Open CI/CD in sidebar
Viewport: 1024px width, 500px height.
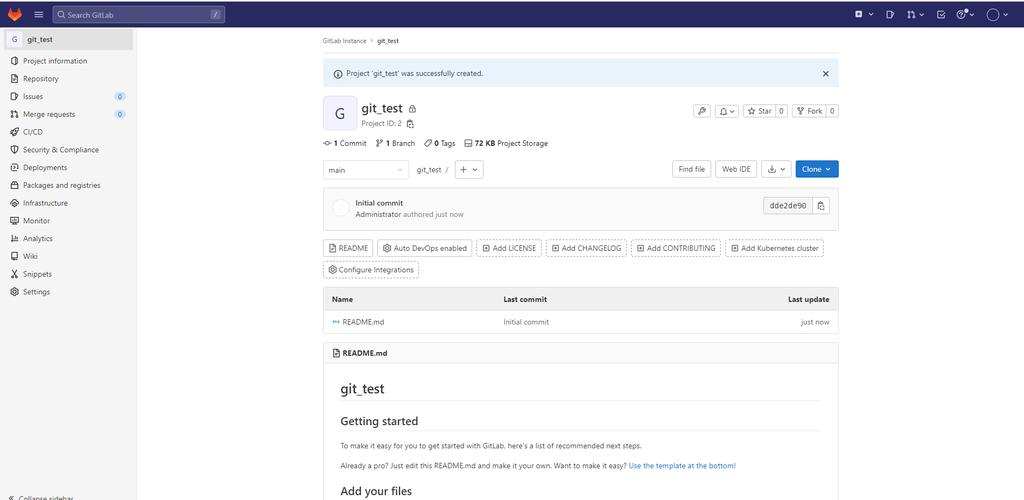pyautogui.click(x=33, y=132)
